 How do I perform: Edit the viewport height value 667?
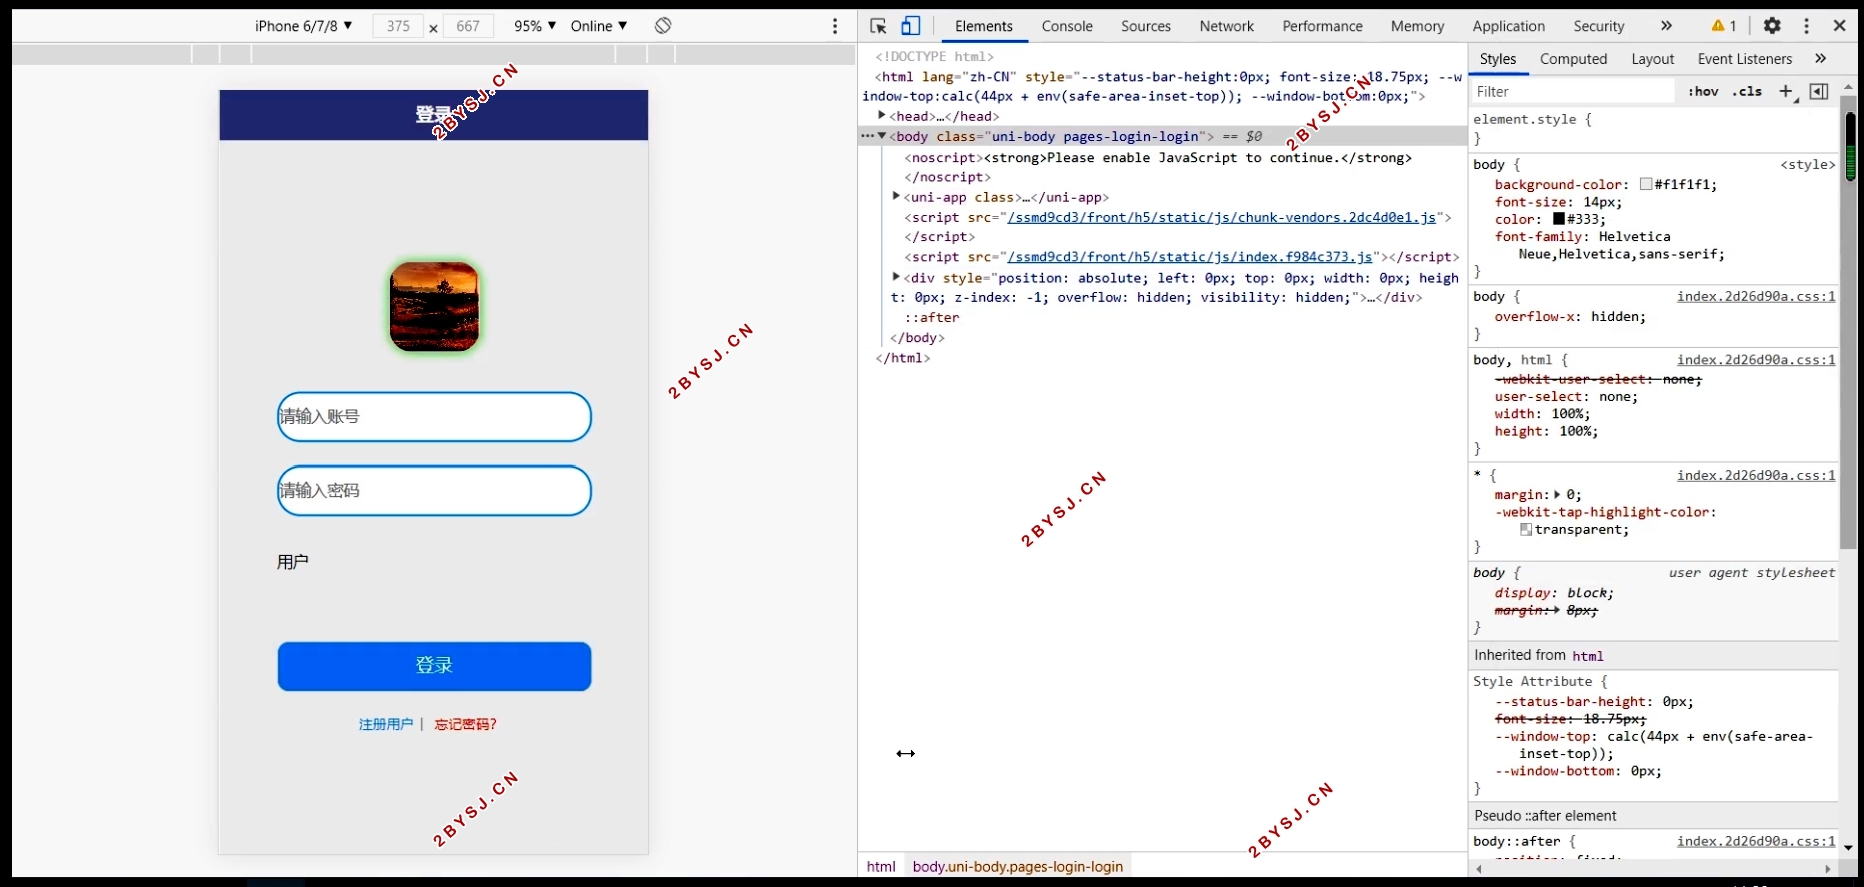pos(468,26)
